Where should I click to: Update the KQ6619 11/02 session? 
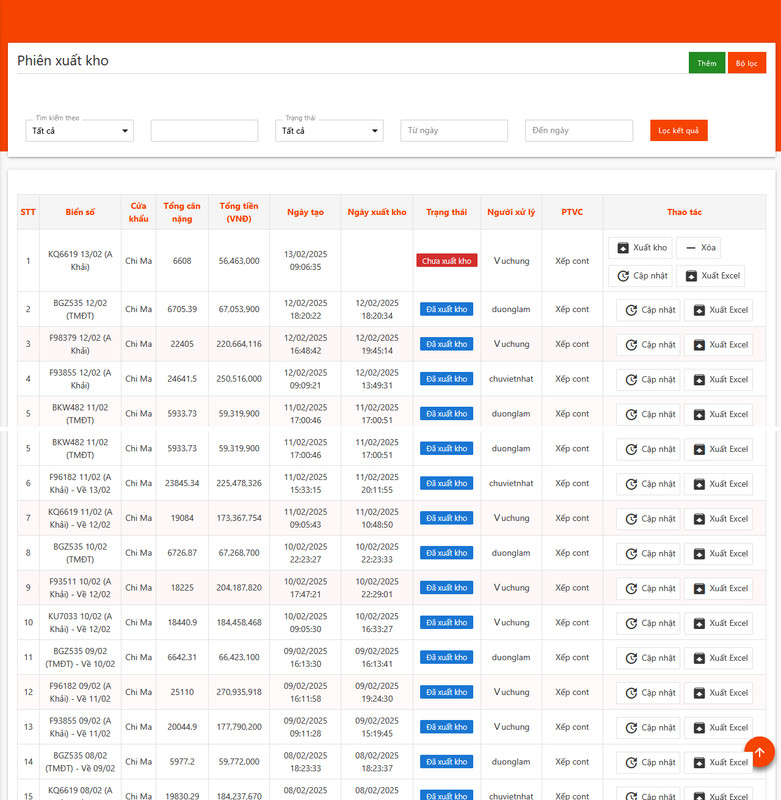[x=648, y=519]
